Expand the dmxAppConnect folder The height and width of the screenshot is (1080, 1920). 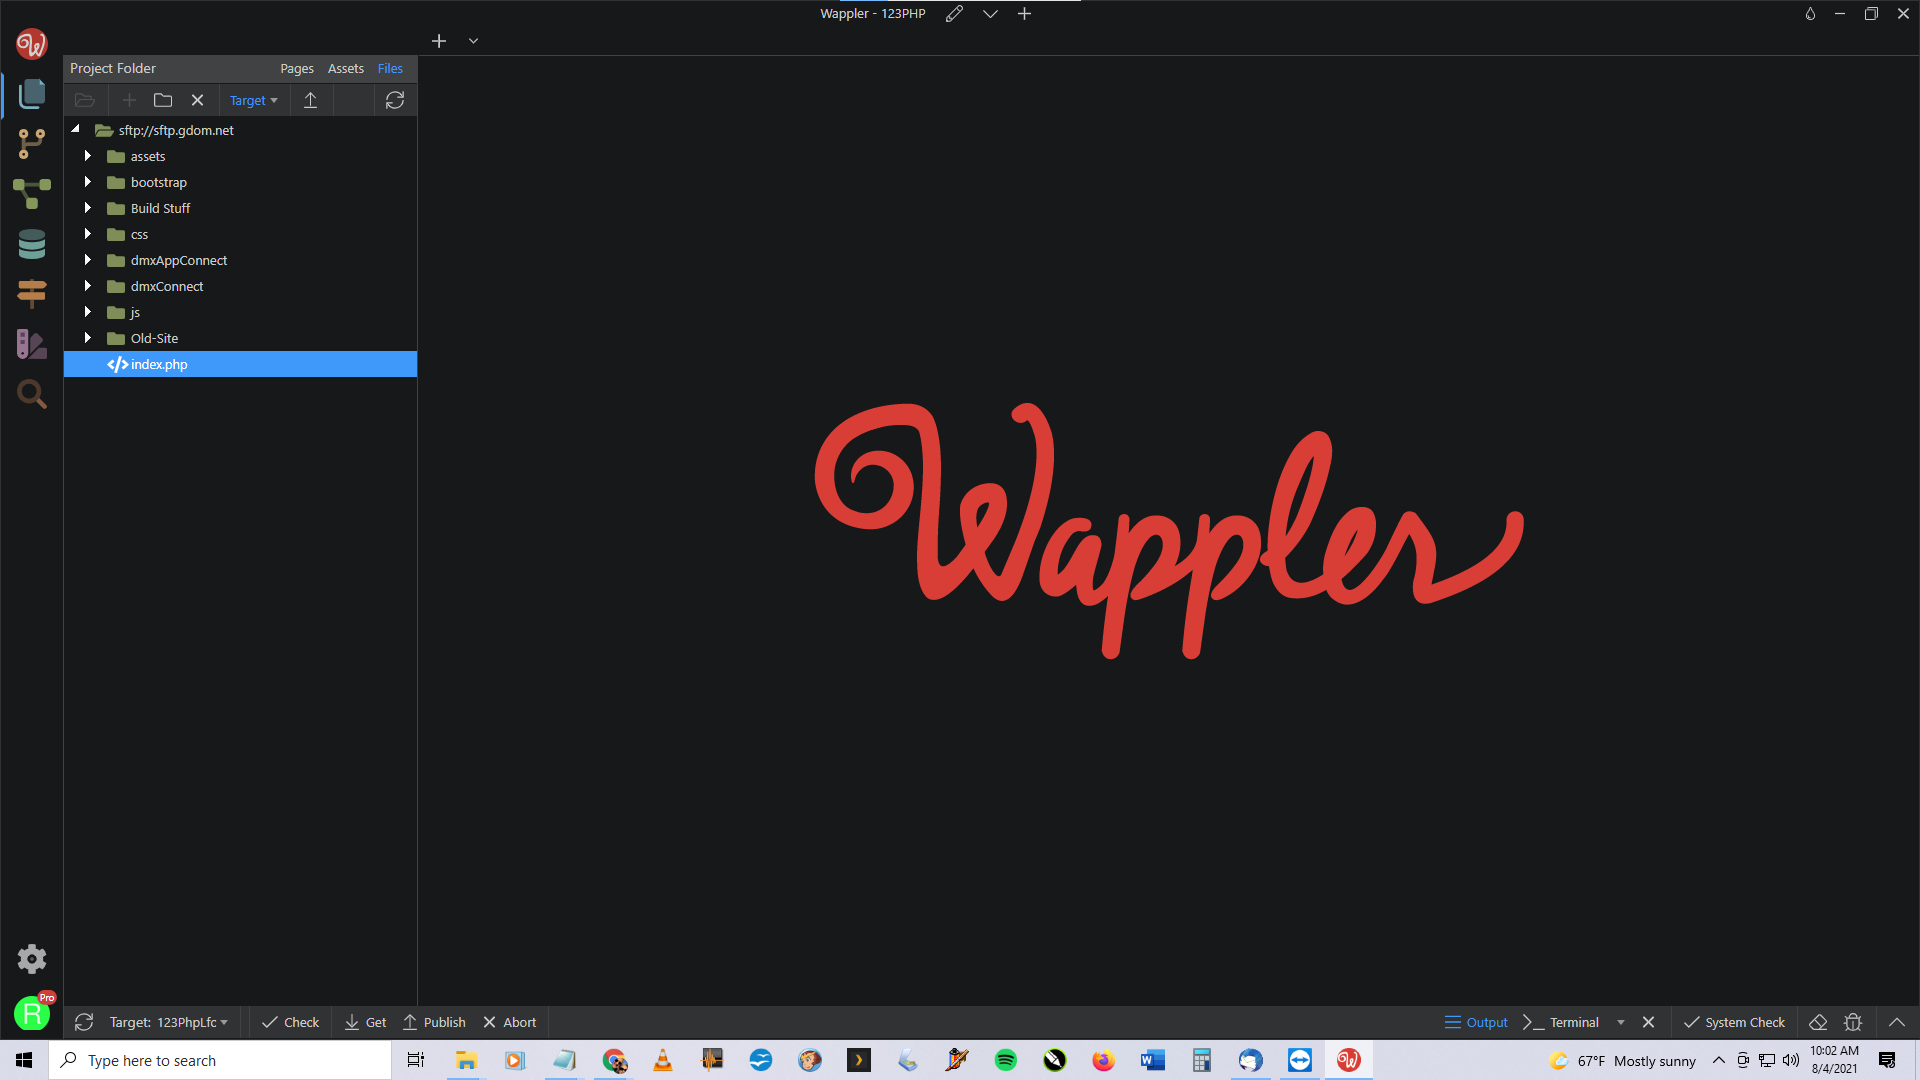88,260
